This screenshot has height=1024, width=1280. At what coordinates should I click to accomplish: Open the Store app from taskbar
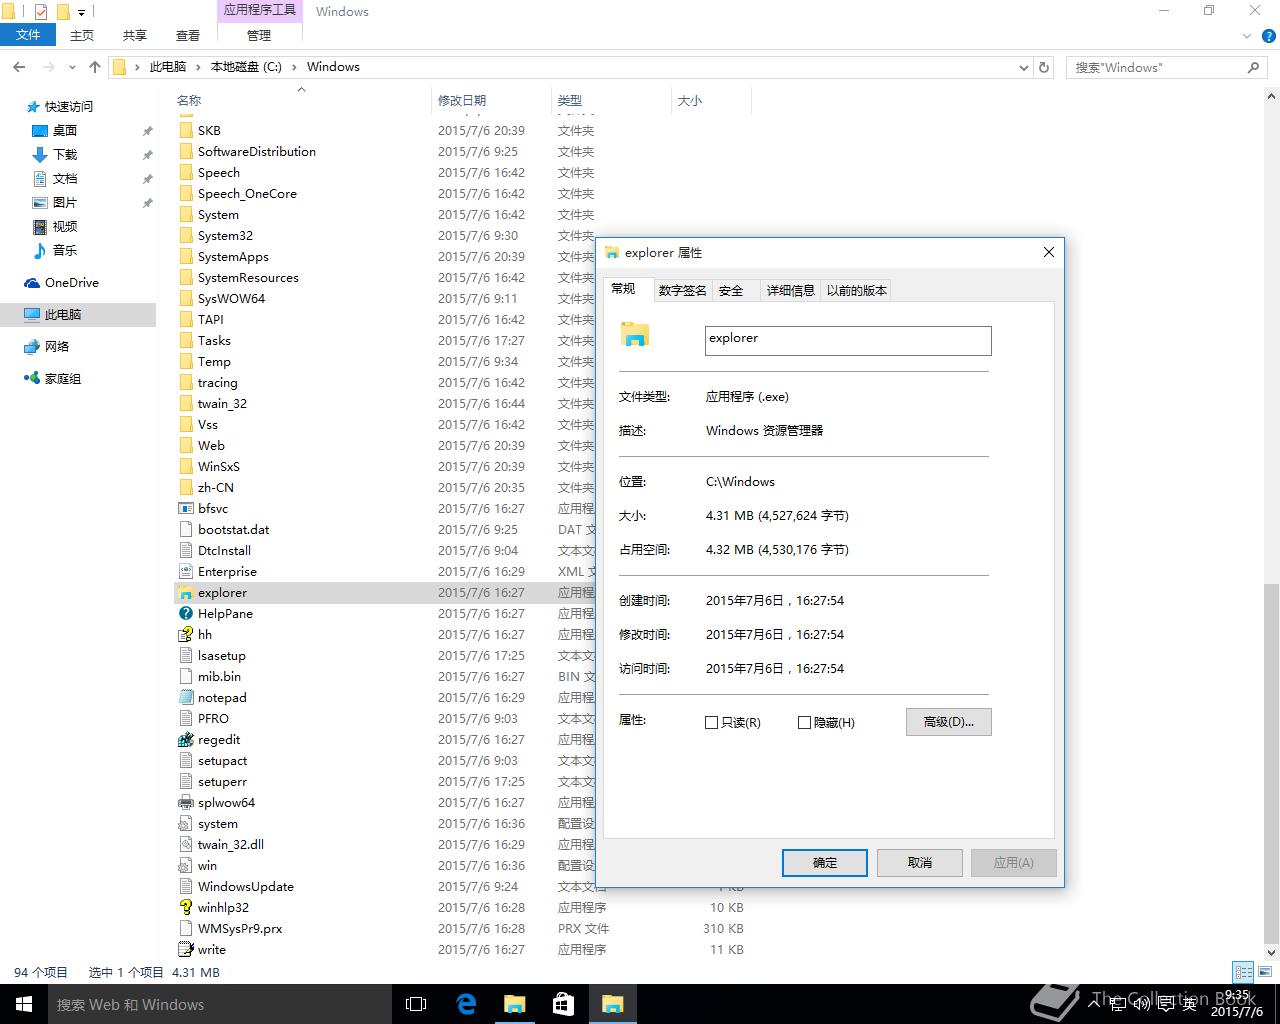coord(563,1004)
